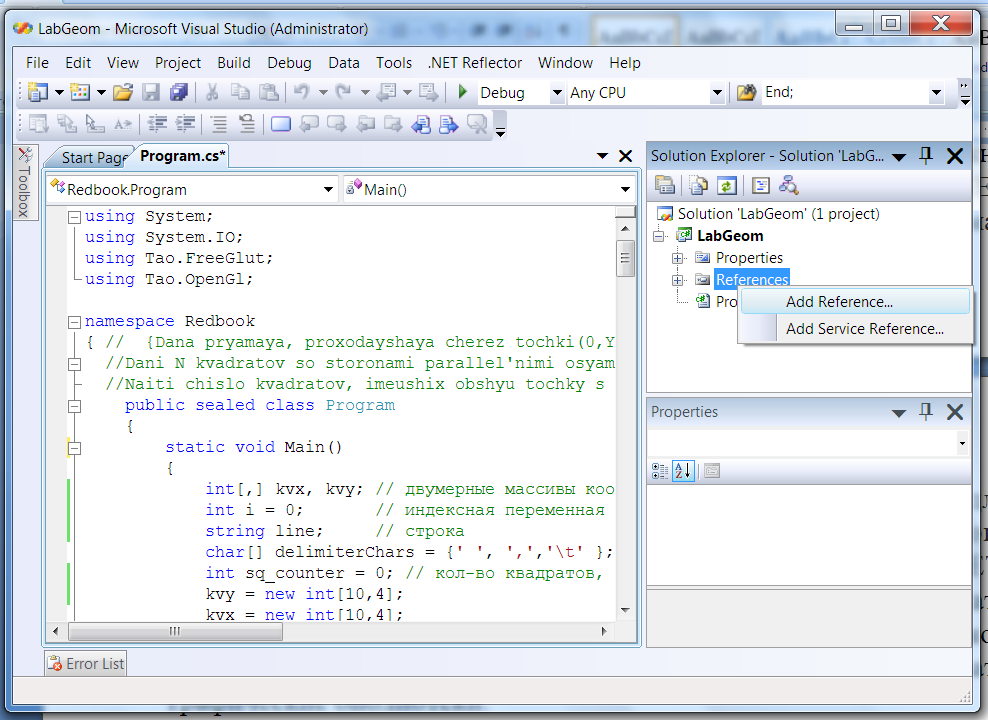Choose Add Service Reference... from context menu
988x720 pixels.
point(855,329)
